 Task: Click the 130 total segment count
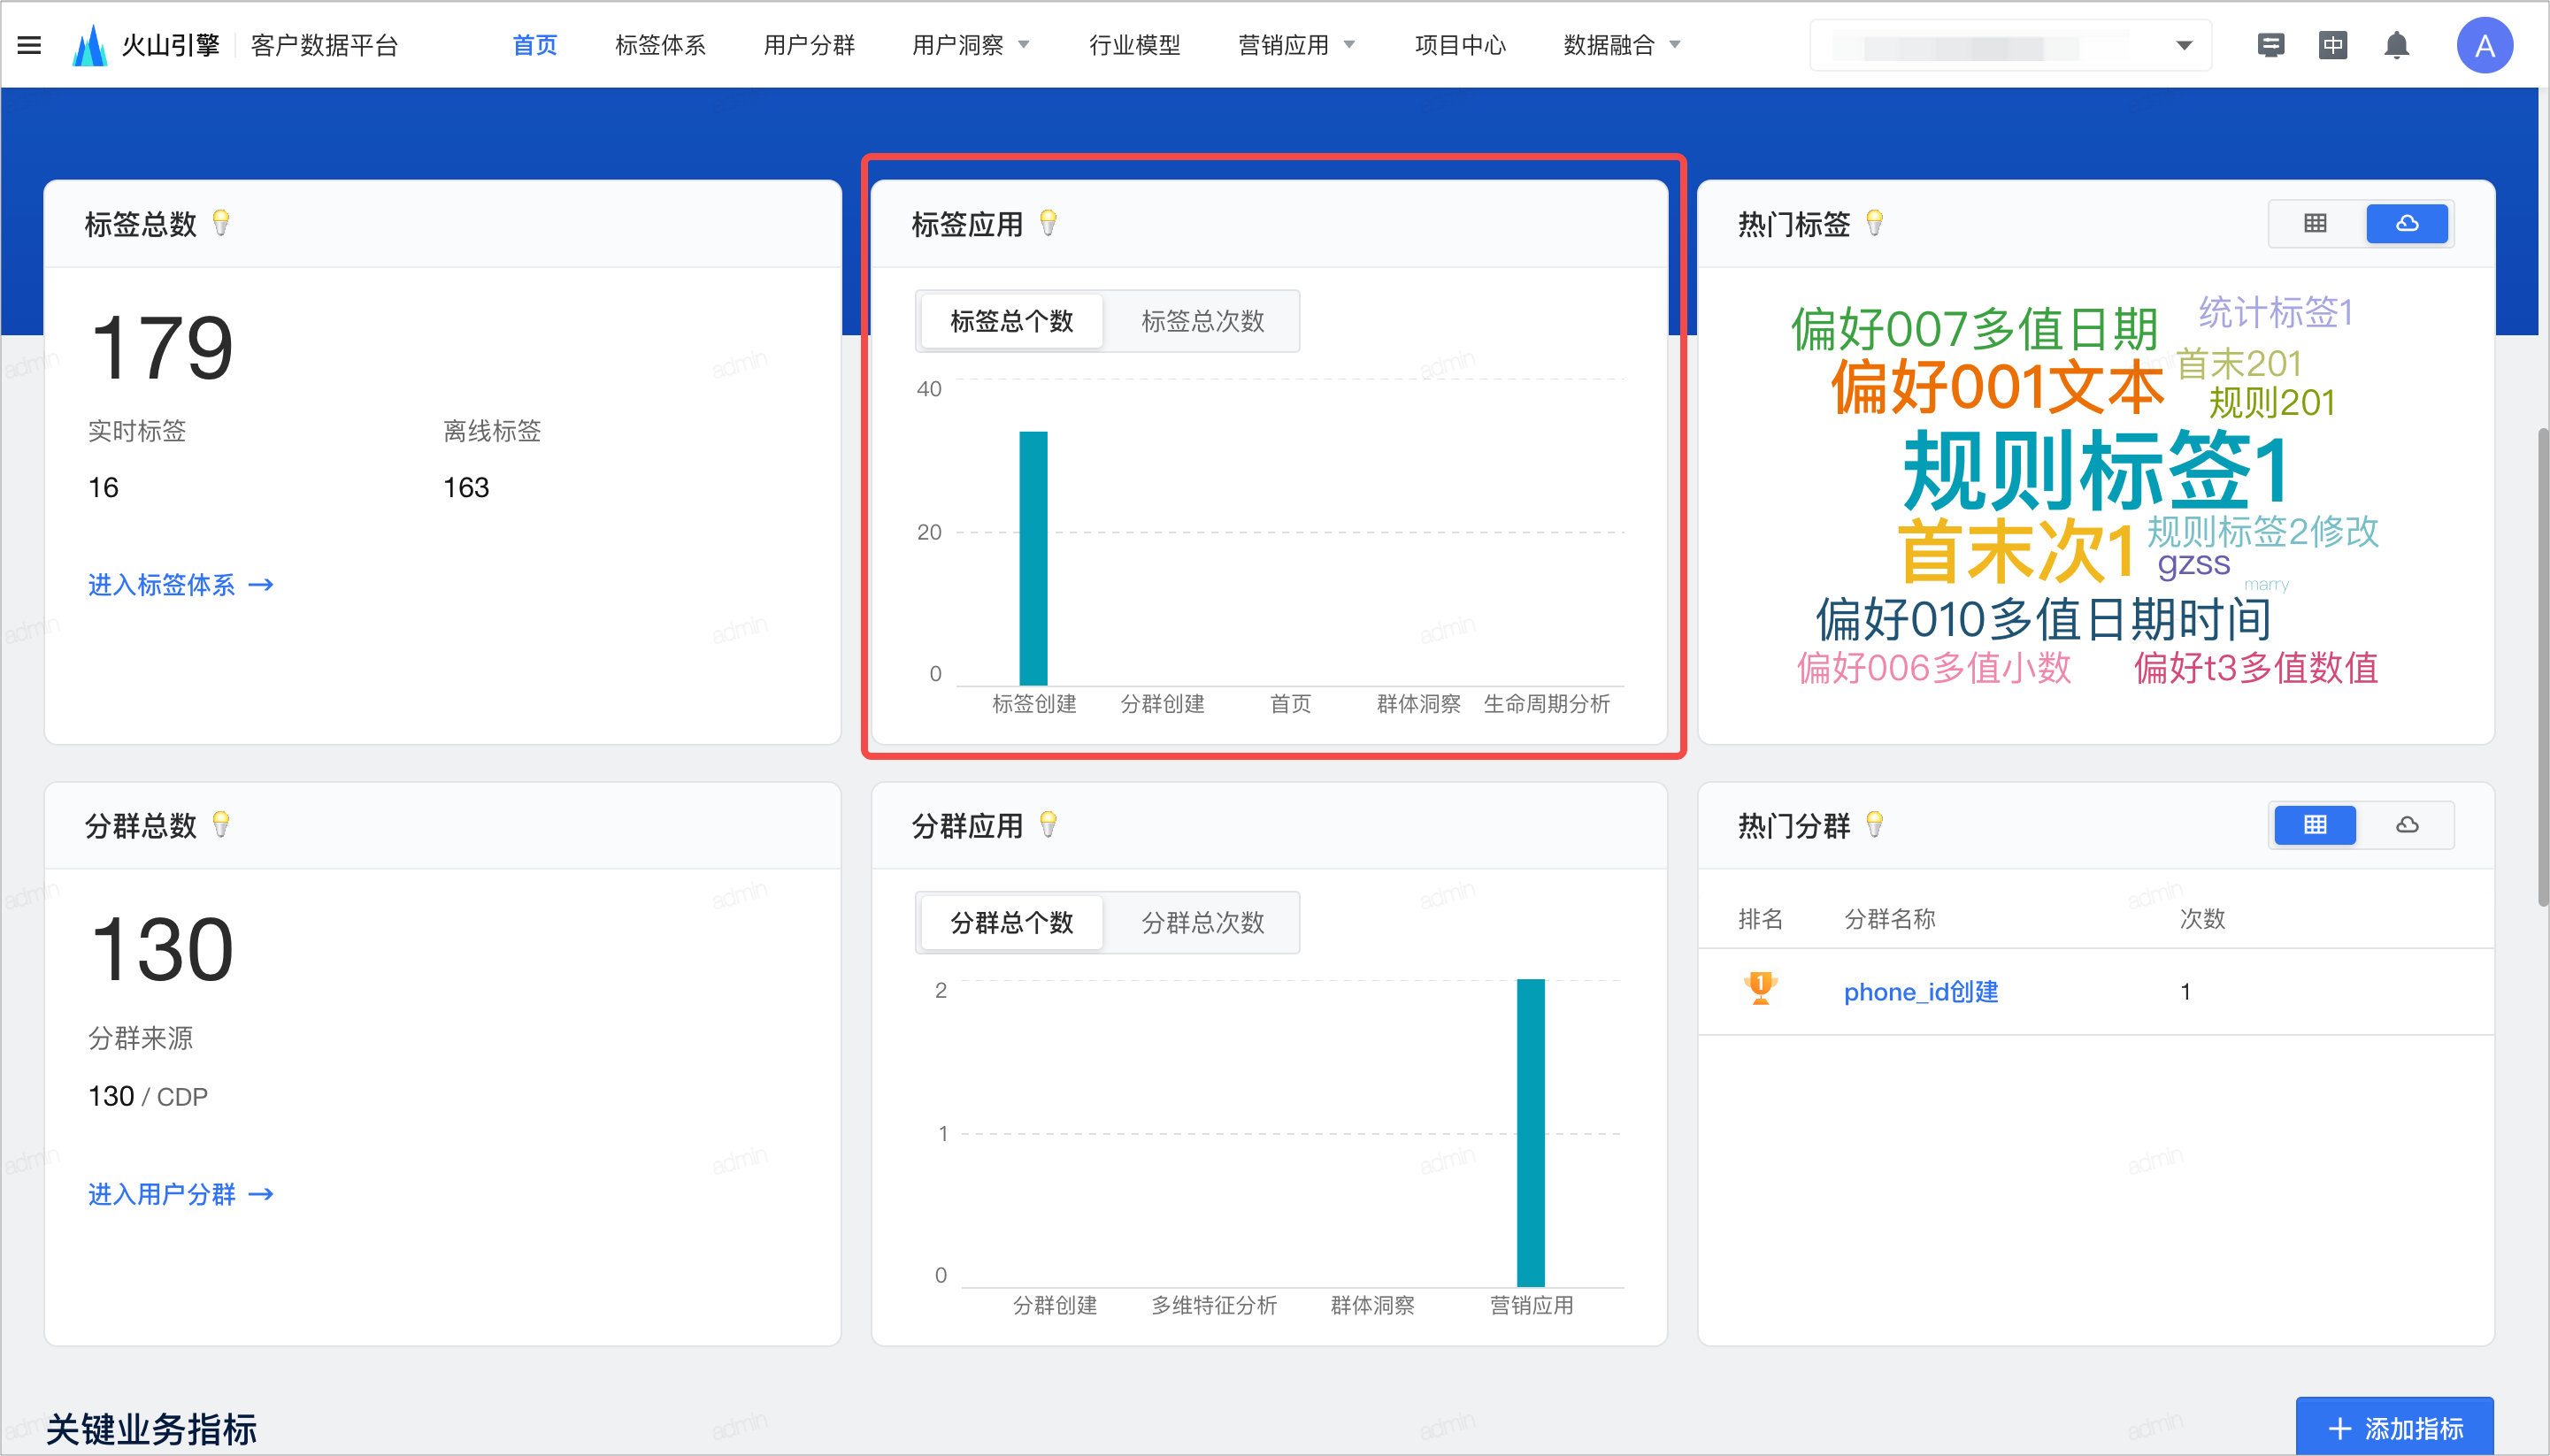161,949
